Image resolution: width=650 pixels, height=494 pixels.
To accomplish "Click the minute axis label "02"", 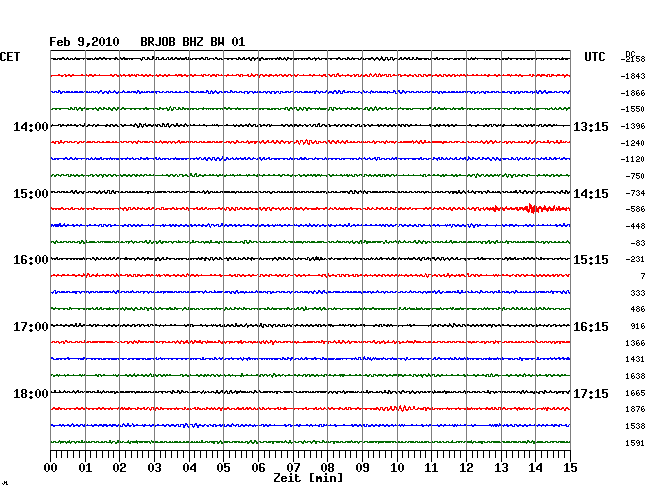I will (119, 468).
